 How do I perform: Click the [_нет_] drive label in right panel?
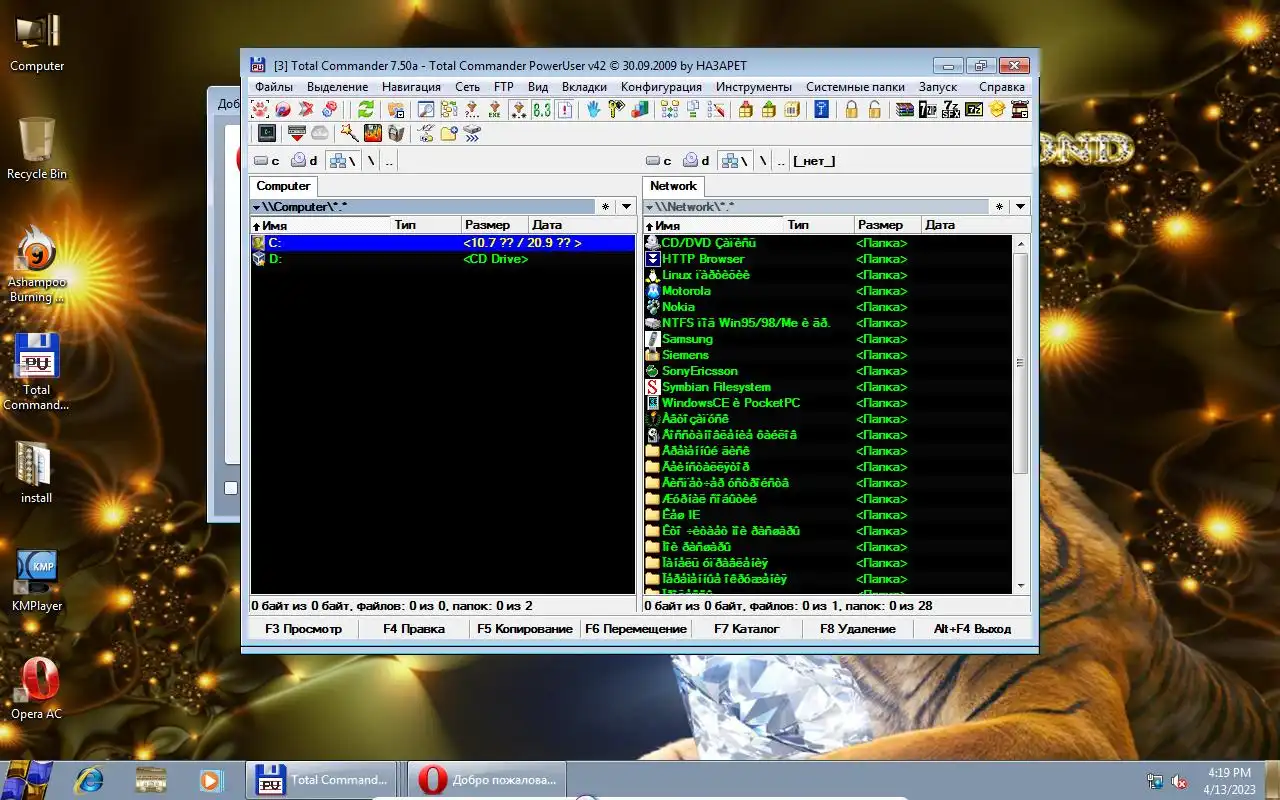click(x=814, y=161)
